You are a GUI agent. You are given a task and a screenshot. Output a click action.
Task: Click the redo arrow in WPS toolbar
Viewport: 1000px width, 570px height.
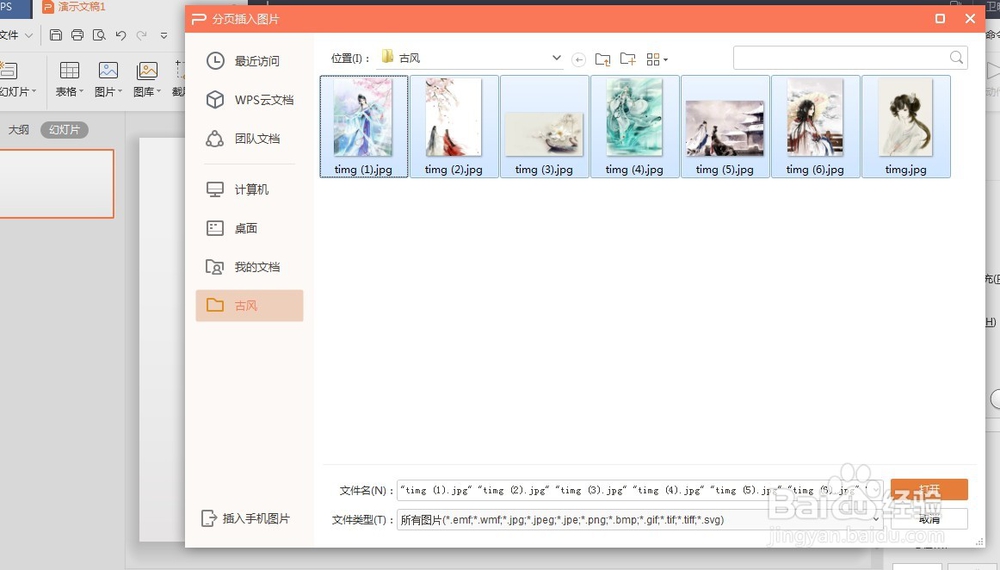click(142, 35)
